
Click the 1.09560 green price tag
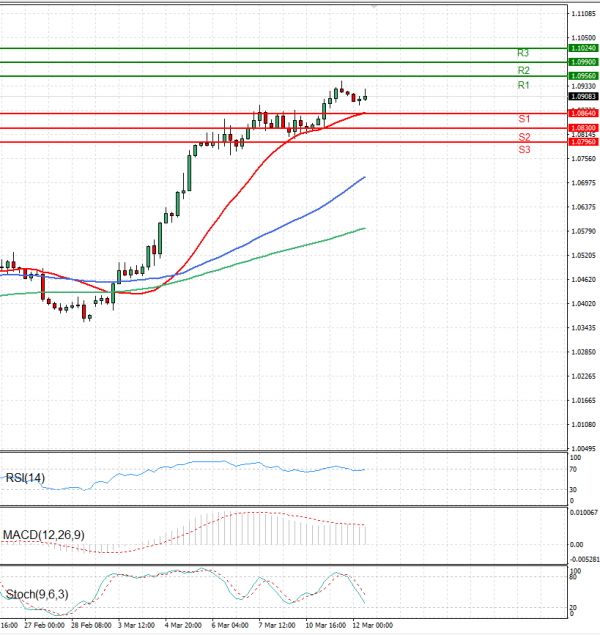click(582, 76)
